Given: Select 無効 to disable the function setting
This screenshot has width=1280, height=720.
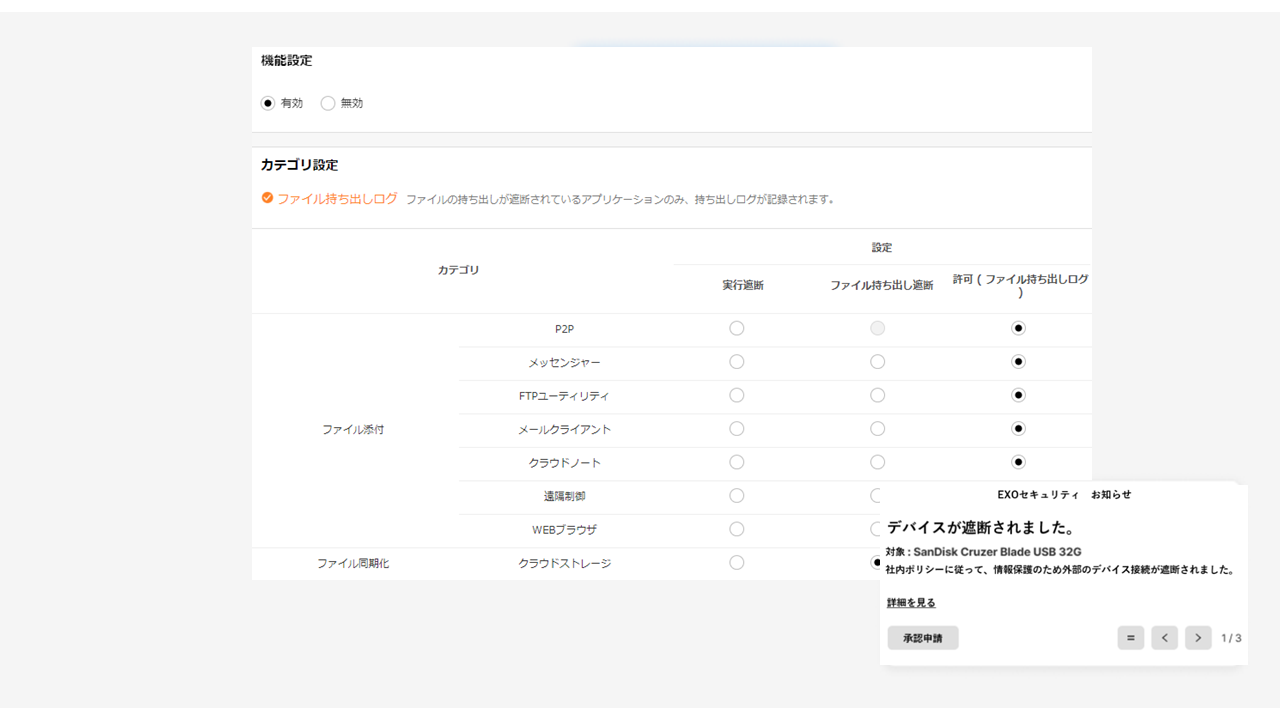Looking at the screenshot, I should (328, 103).
